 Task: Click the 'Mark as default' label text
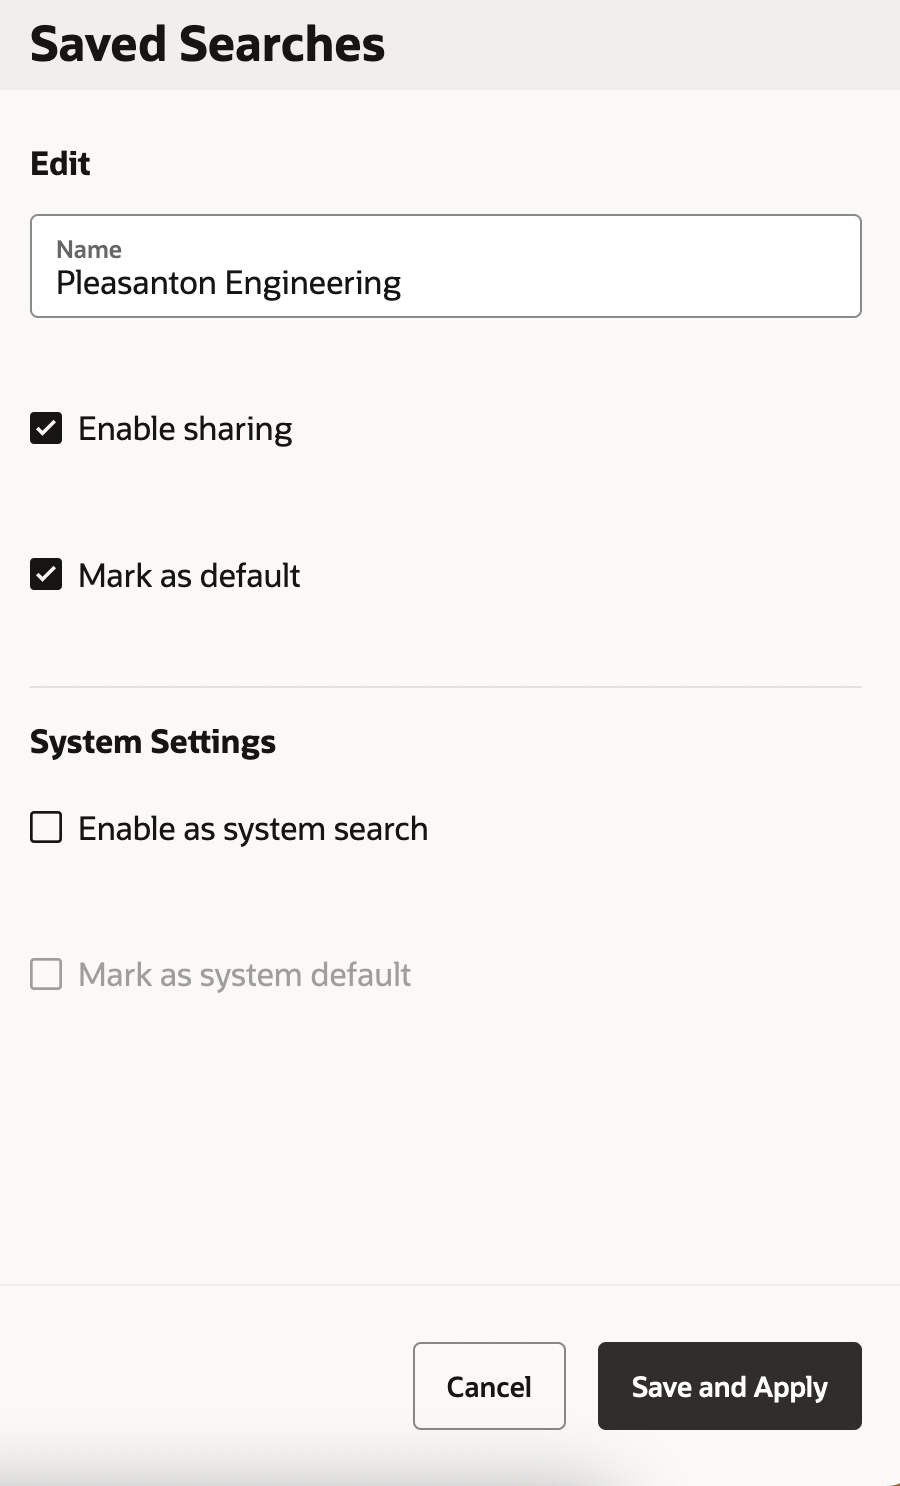point(189,576)
